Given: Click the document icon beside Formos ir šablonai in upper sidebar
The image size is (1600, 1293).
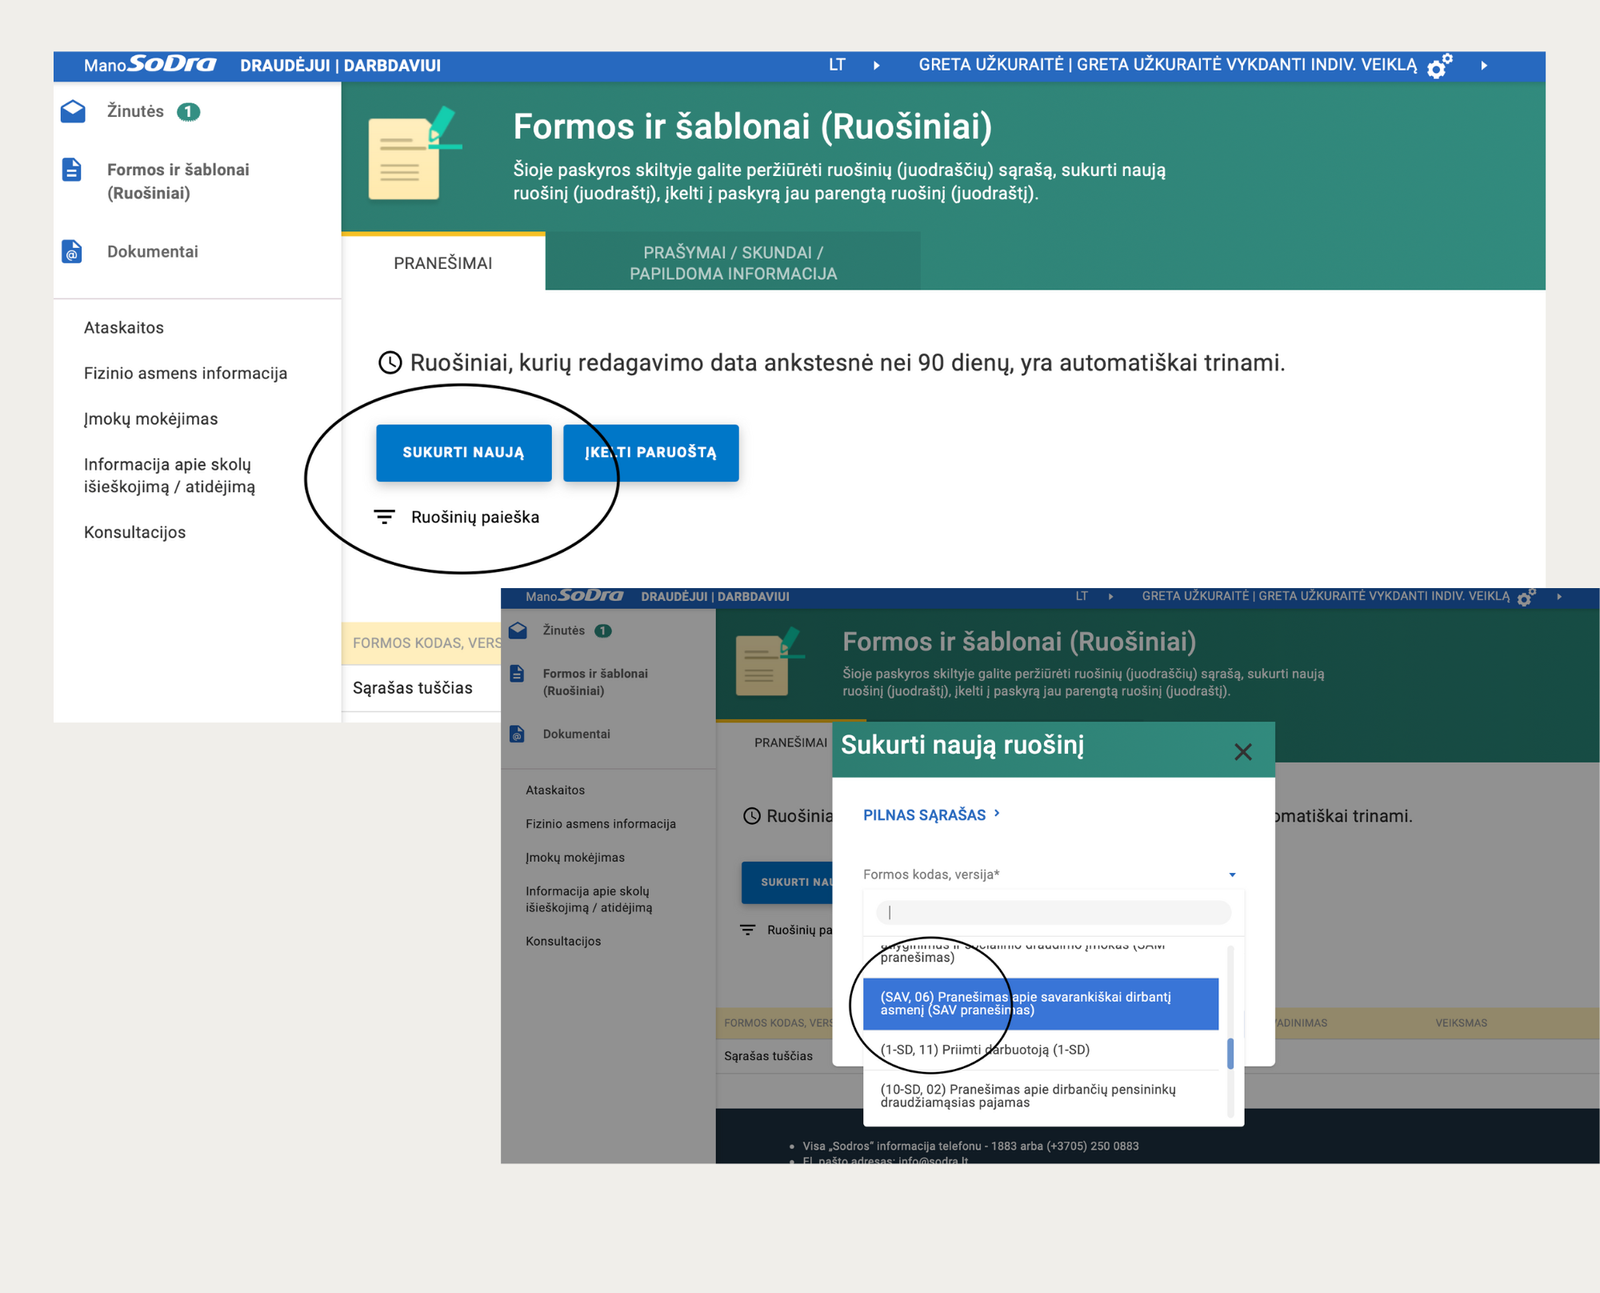Looking at the screenshot, I should (x=72, y=170).
